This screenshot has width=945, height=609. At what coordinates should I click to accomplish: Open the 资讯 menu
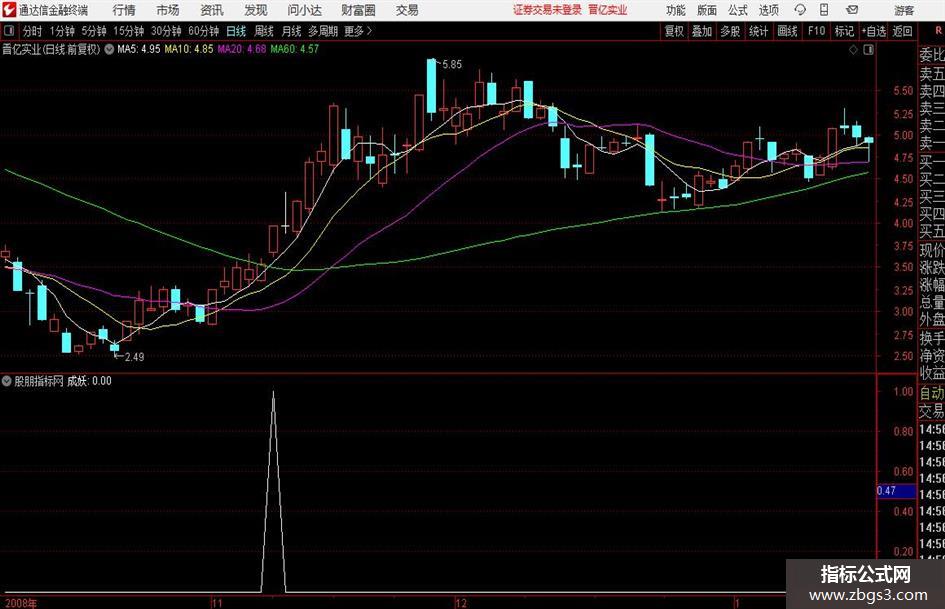(x=212, y=10)
